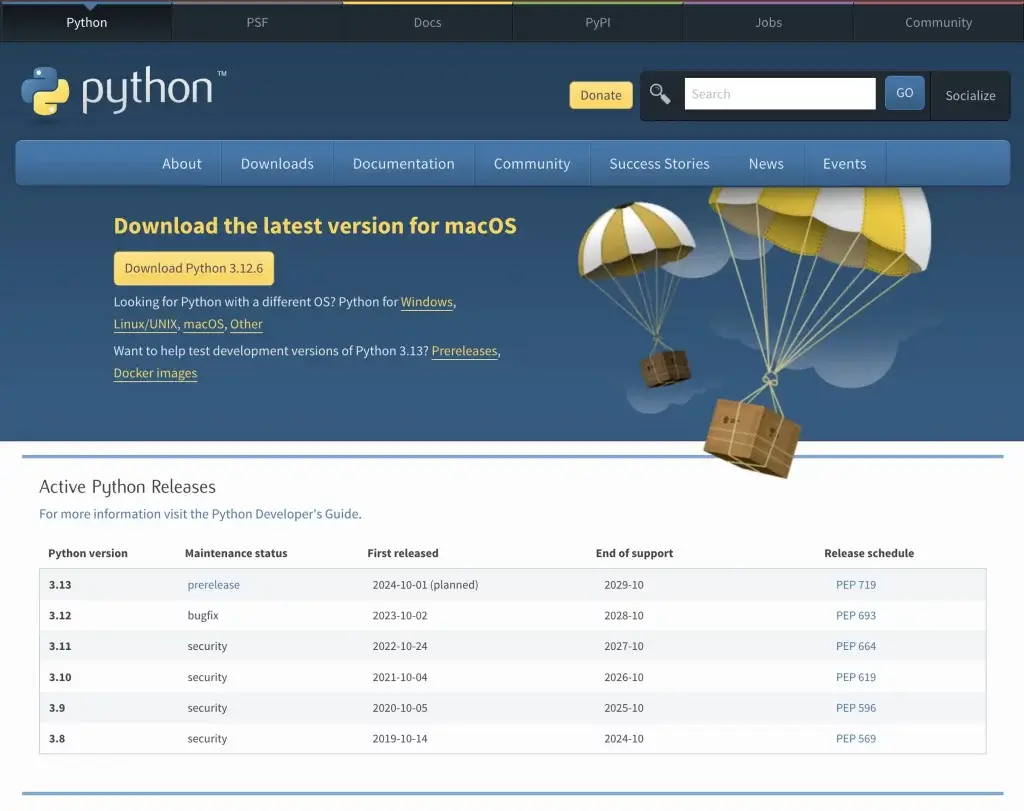Click inside the Search input field
The image size is (1024, 811).
click(x=780, y=93)
